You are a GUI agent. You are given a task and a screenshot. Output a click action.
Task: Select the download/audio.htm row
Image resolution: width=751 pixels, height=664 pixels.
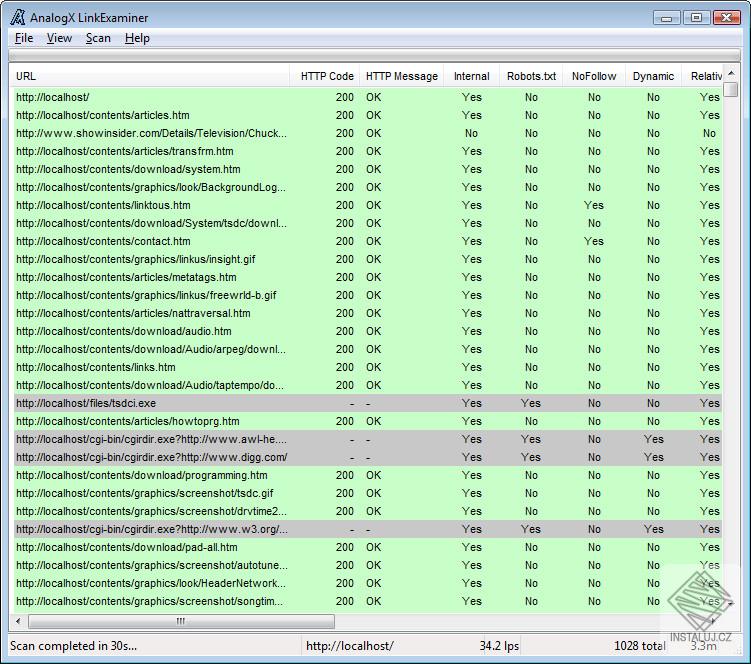pos(367,331)
